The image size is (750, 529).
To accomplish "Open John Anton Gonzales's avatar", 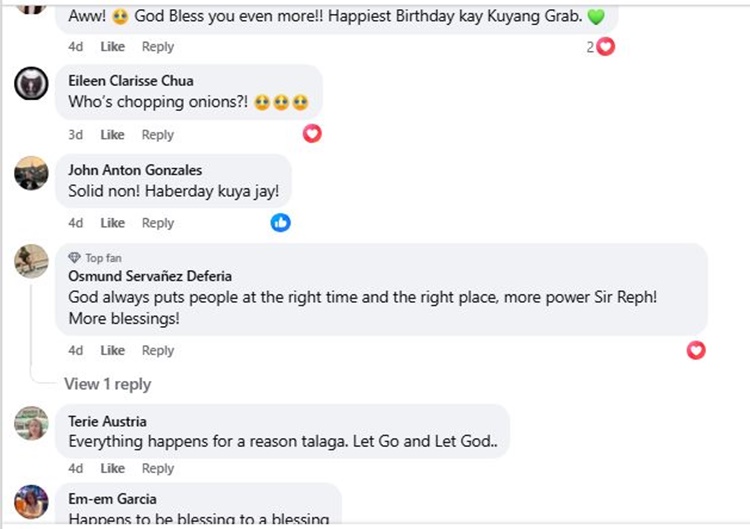I will [x=31, y=173].
